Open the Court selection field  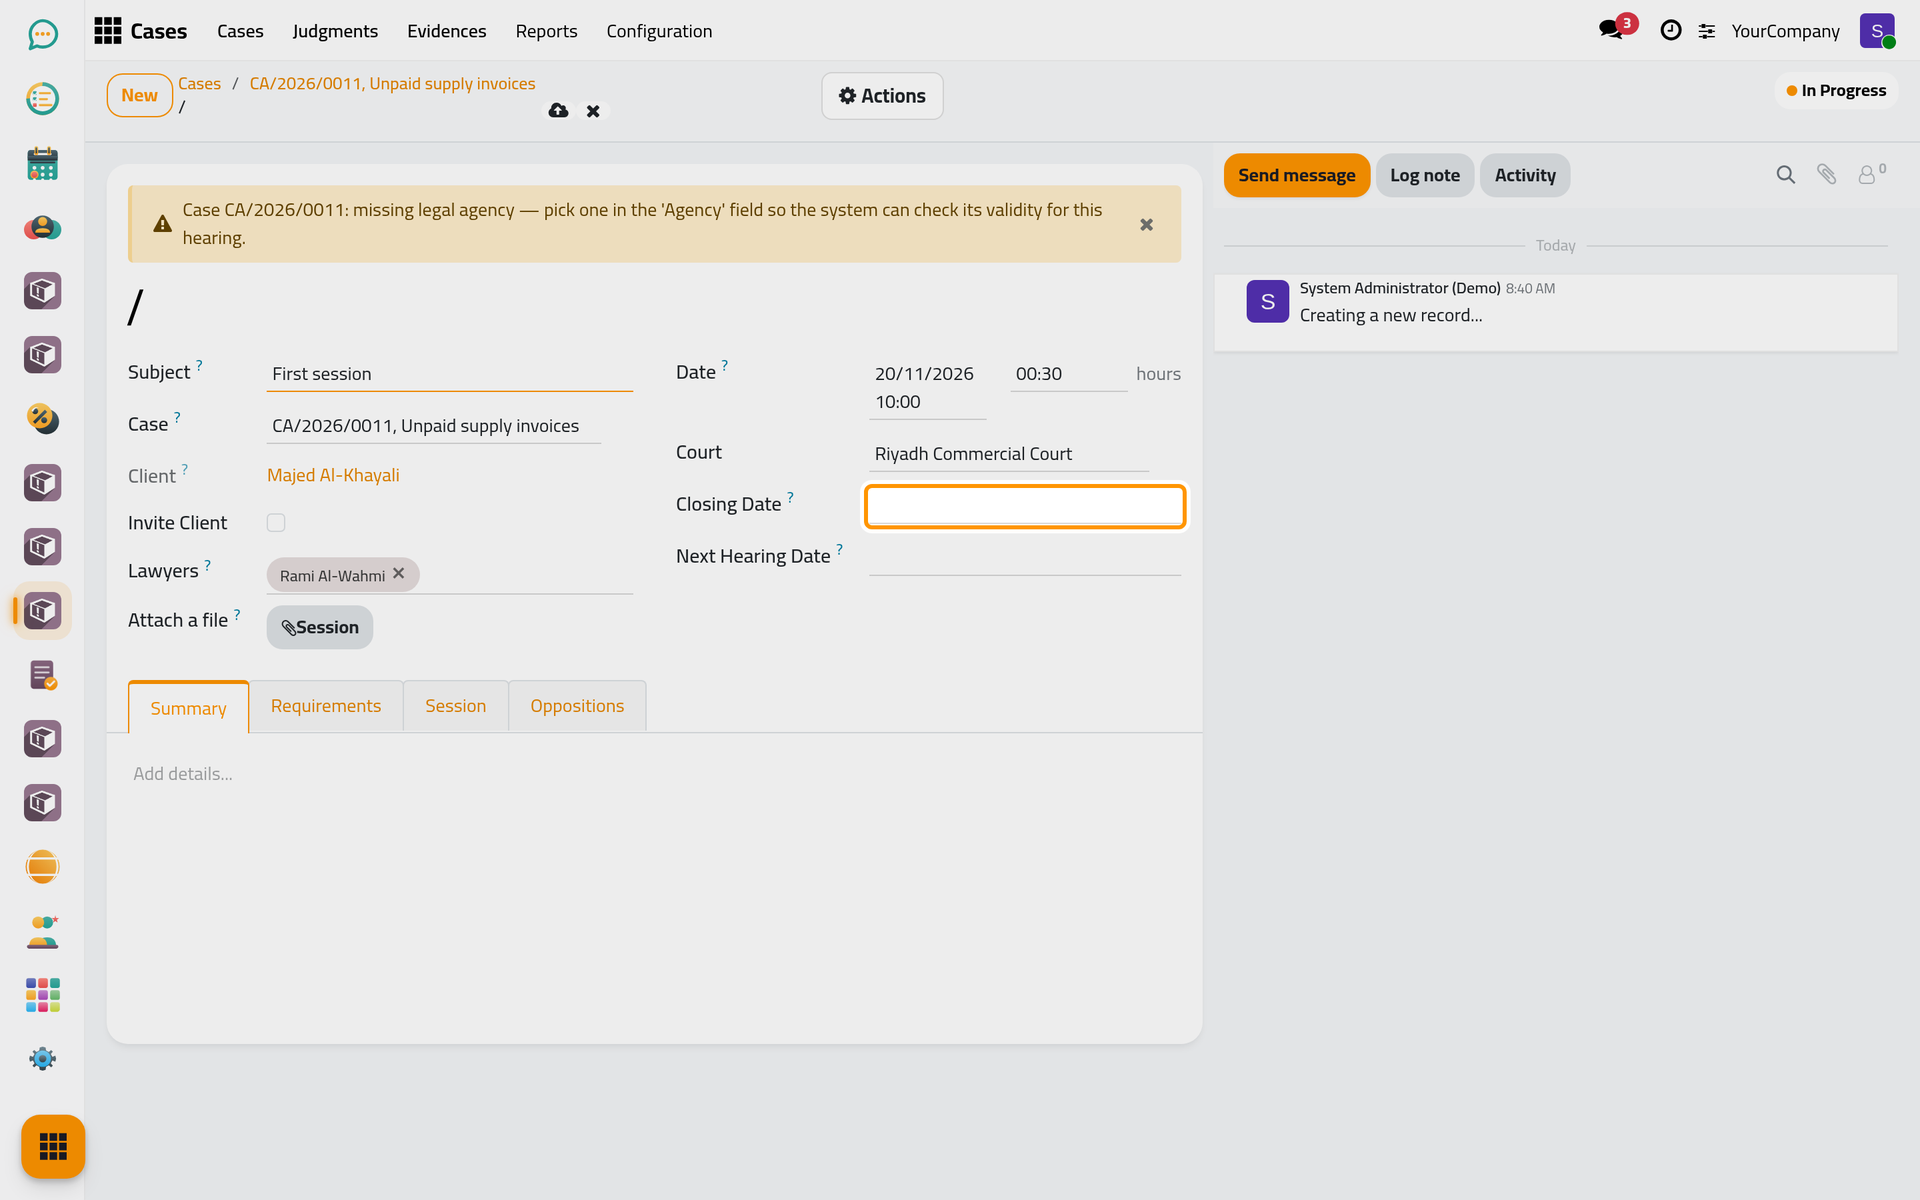tap(1008, 454)
